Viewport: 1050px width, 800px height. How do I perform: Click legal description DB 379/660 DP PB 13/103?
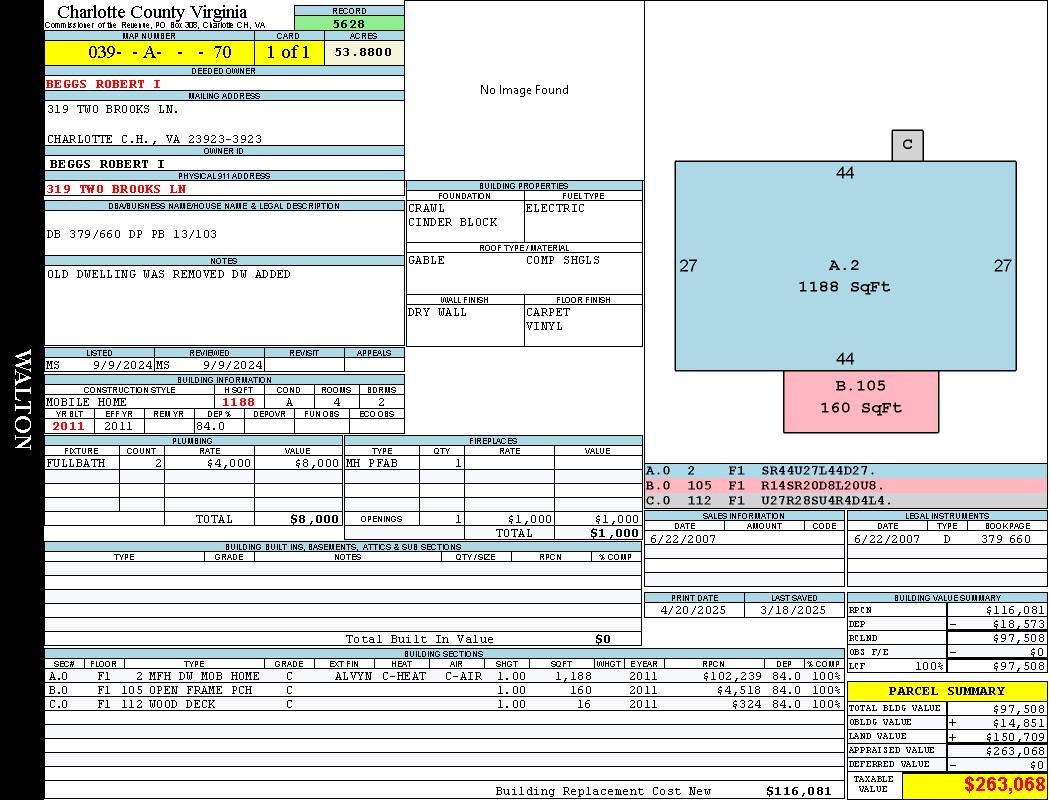click(x=132, y=234)
